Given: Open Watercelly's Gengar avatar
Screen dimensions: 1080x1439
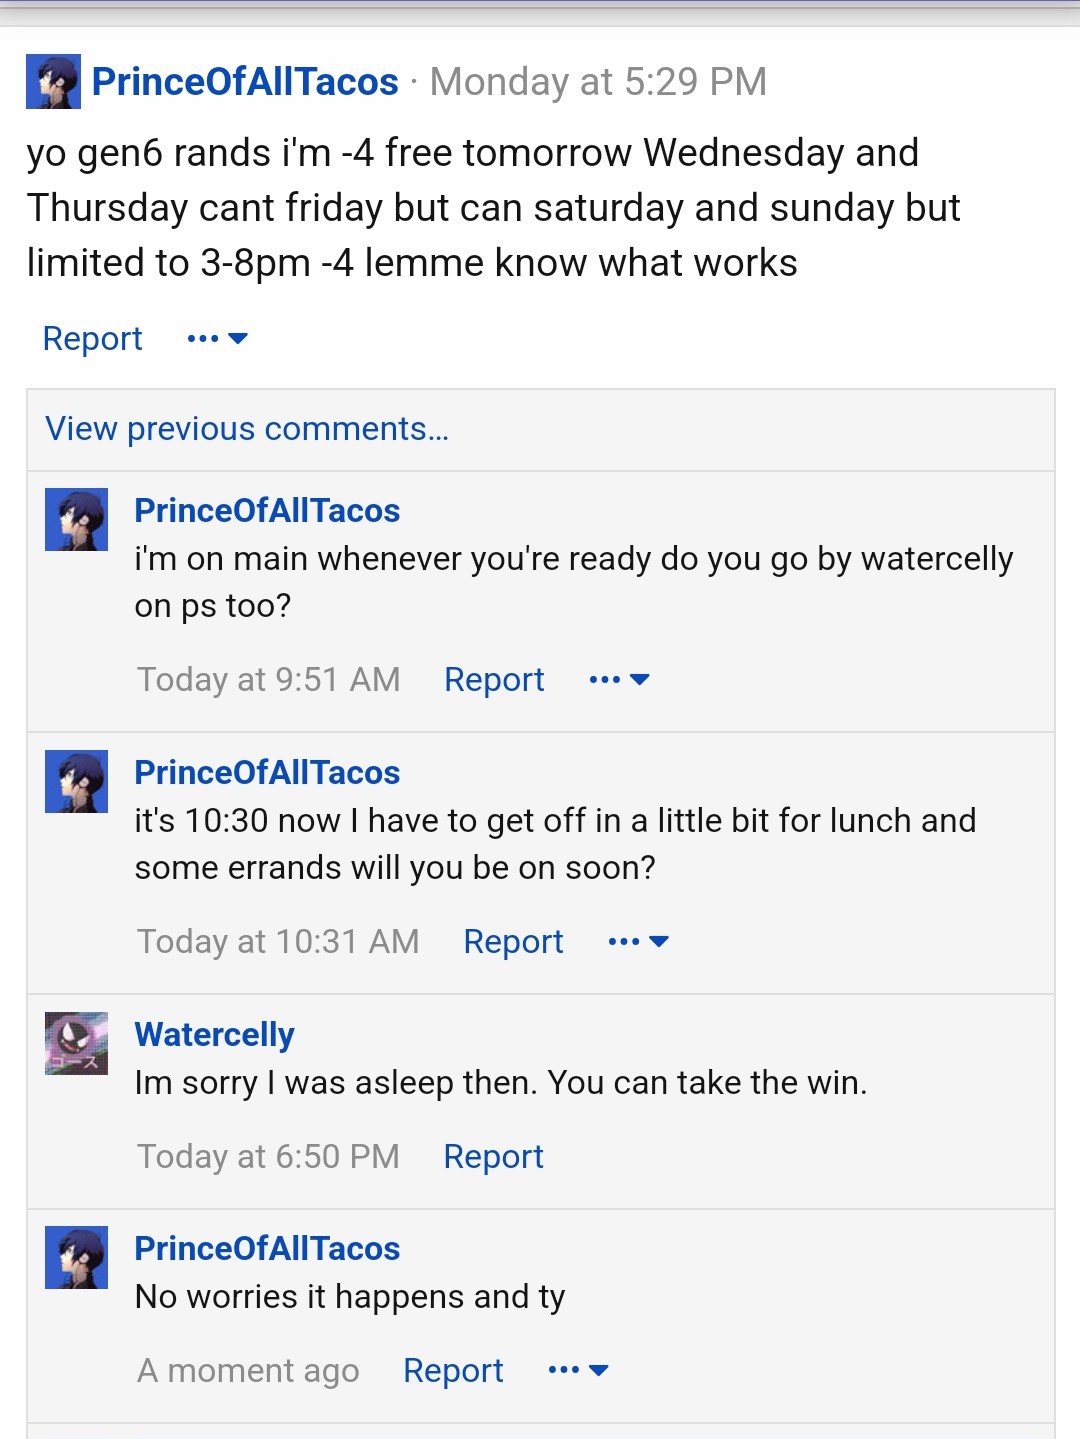Looking at the screenshot, I should pos(76,1043).
